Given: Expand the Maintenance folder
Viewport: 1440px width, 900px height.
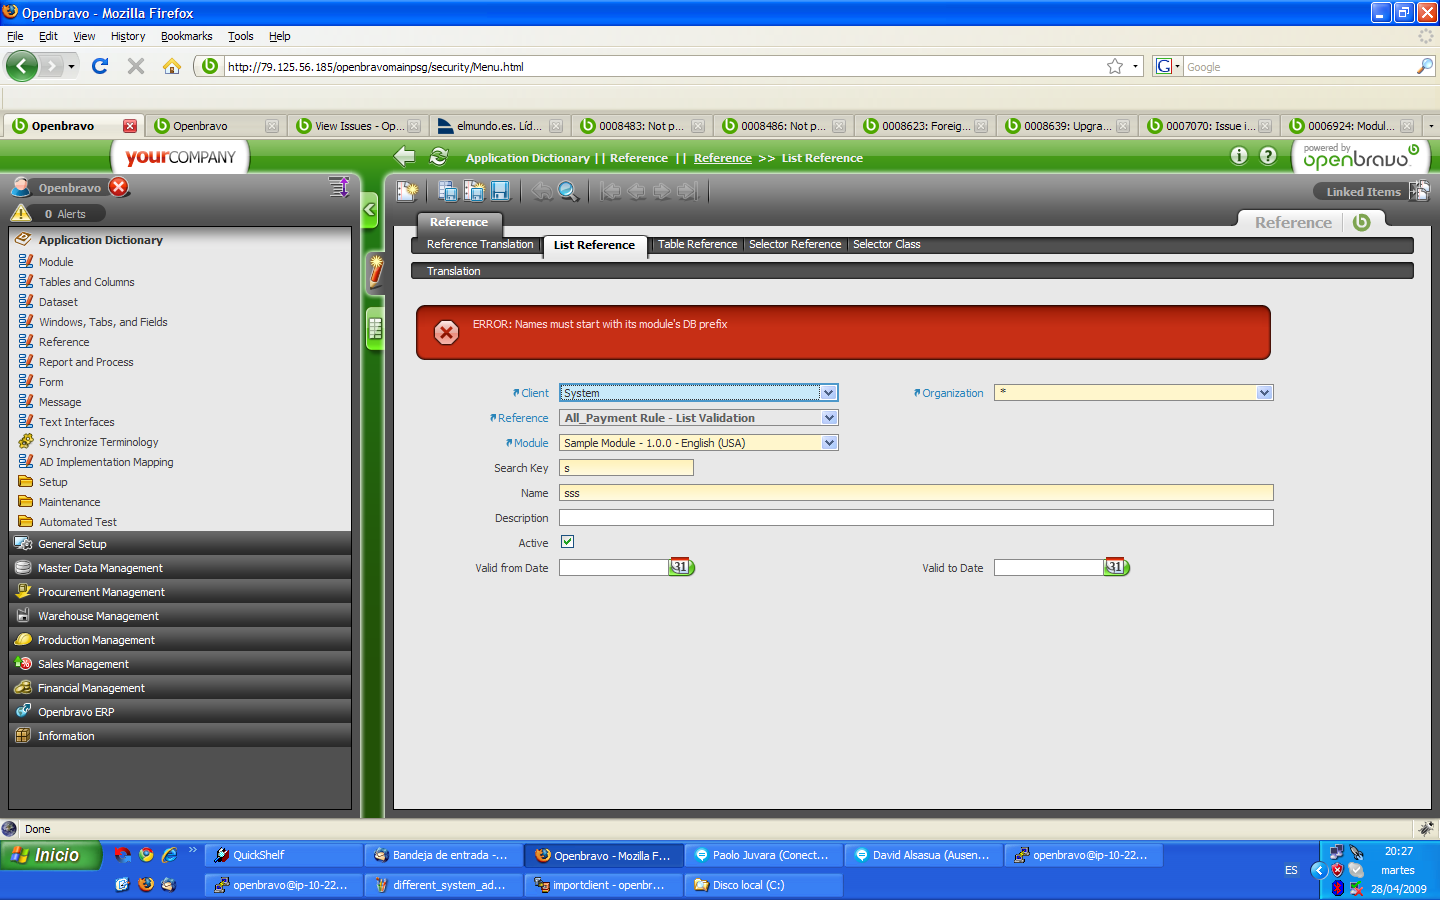Looking at the screenshot, I should [x=69, y=502].
